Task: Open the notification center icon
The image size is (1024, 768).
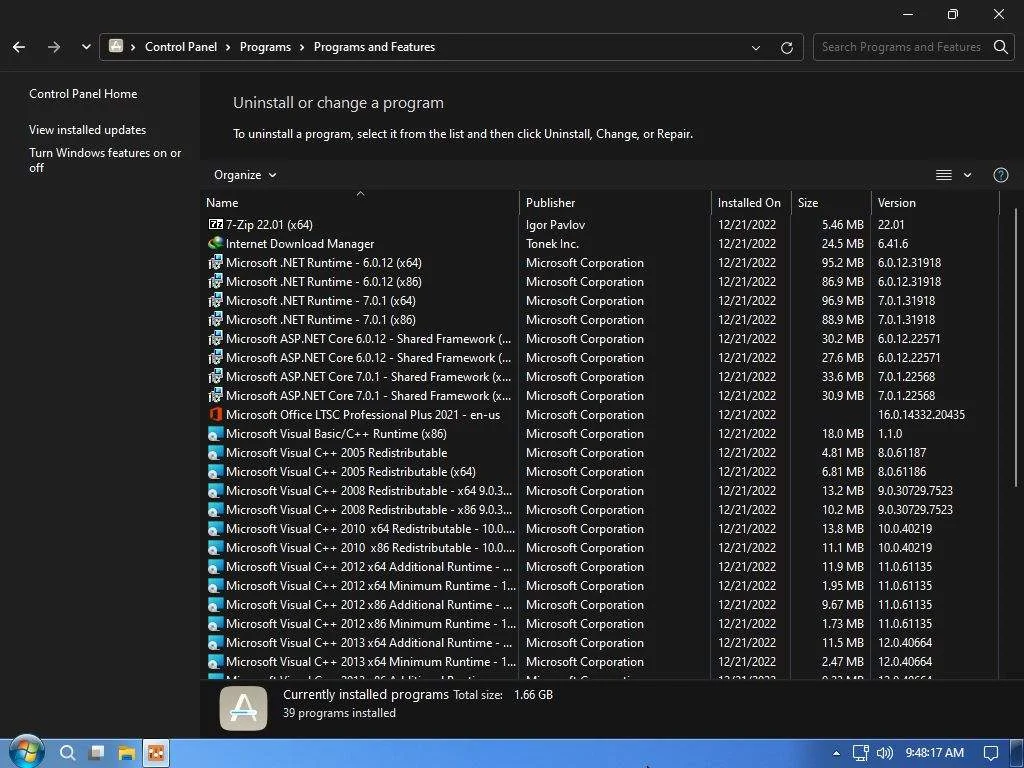Action: coord(991,753)
